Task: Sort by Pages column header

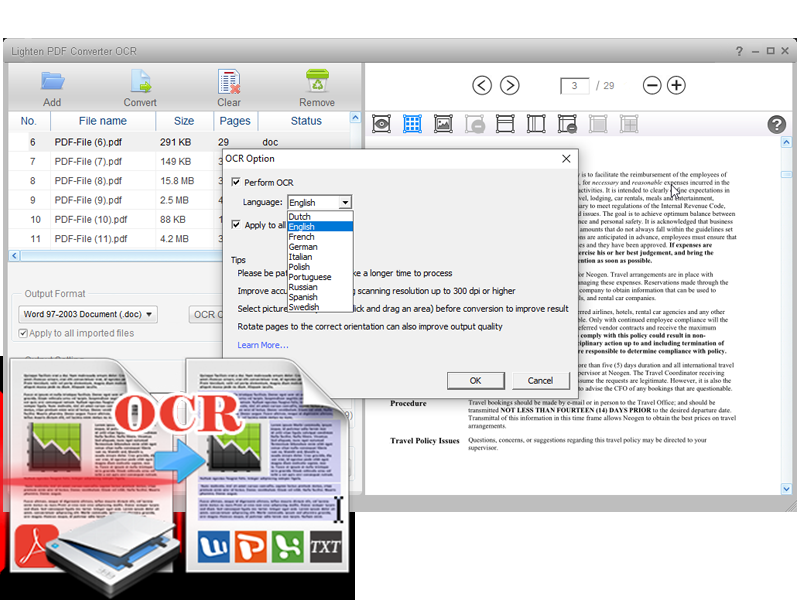Action: click(x=235, y=121)
